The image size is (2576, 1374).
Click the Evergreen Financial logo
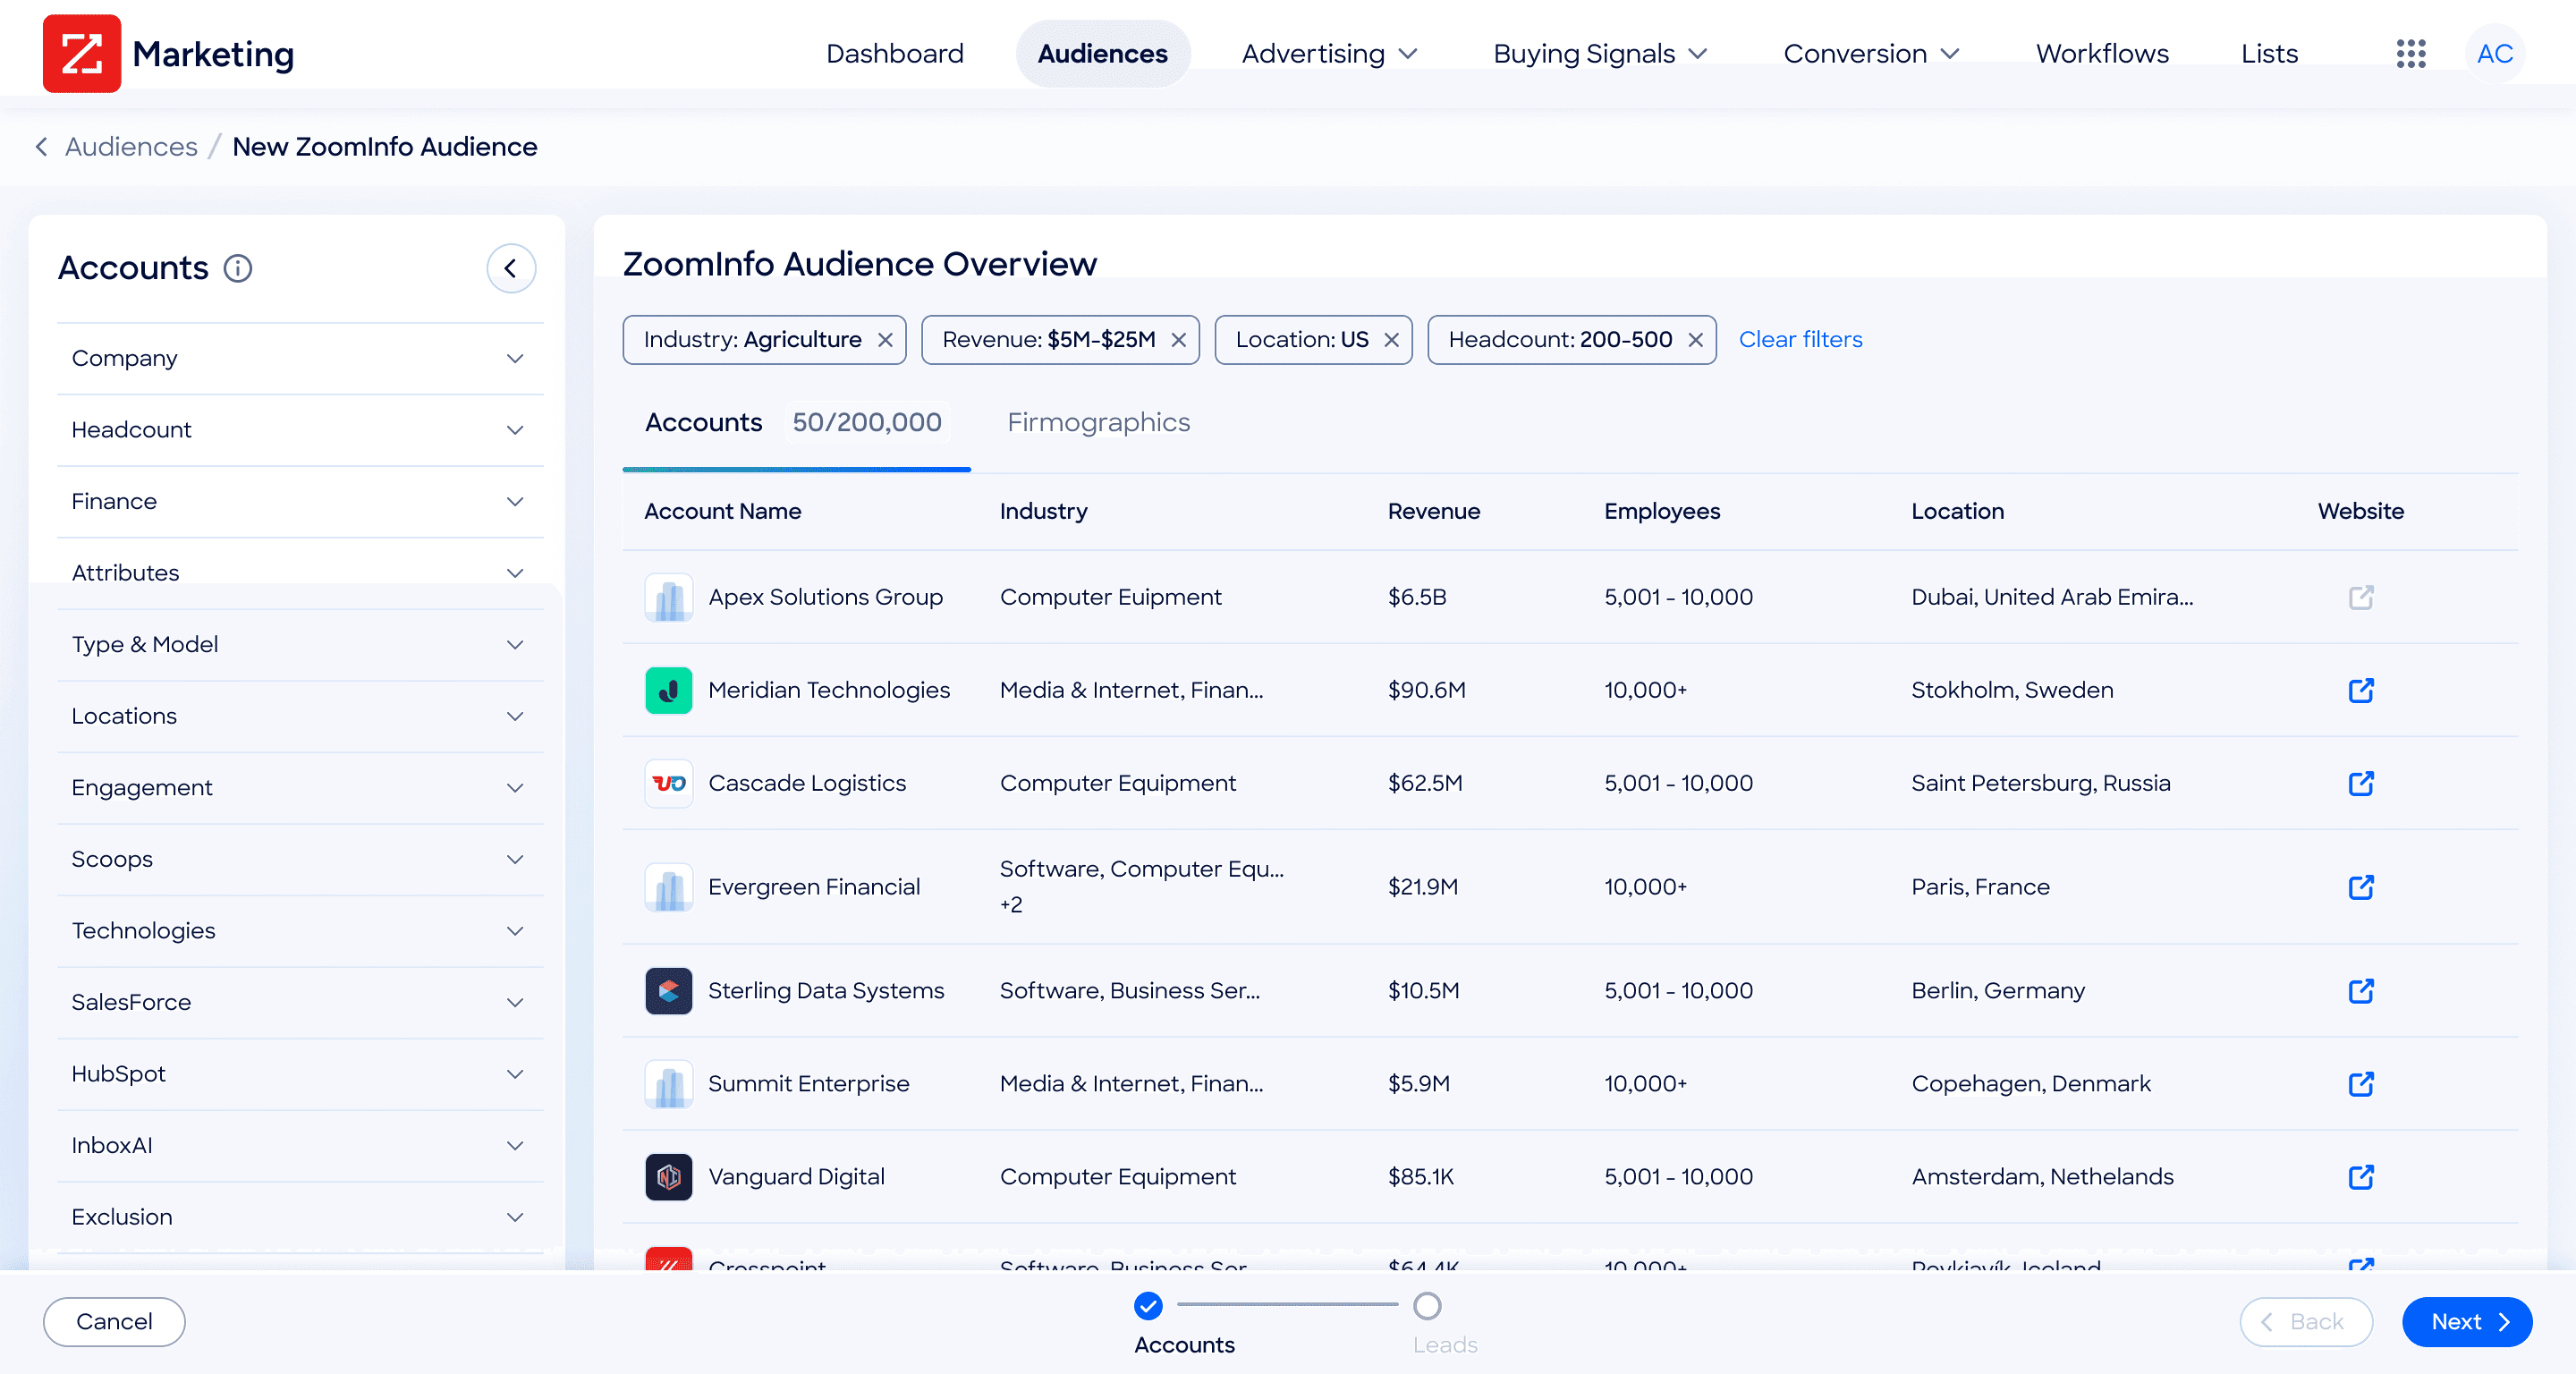click(x=669, y=887)
